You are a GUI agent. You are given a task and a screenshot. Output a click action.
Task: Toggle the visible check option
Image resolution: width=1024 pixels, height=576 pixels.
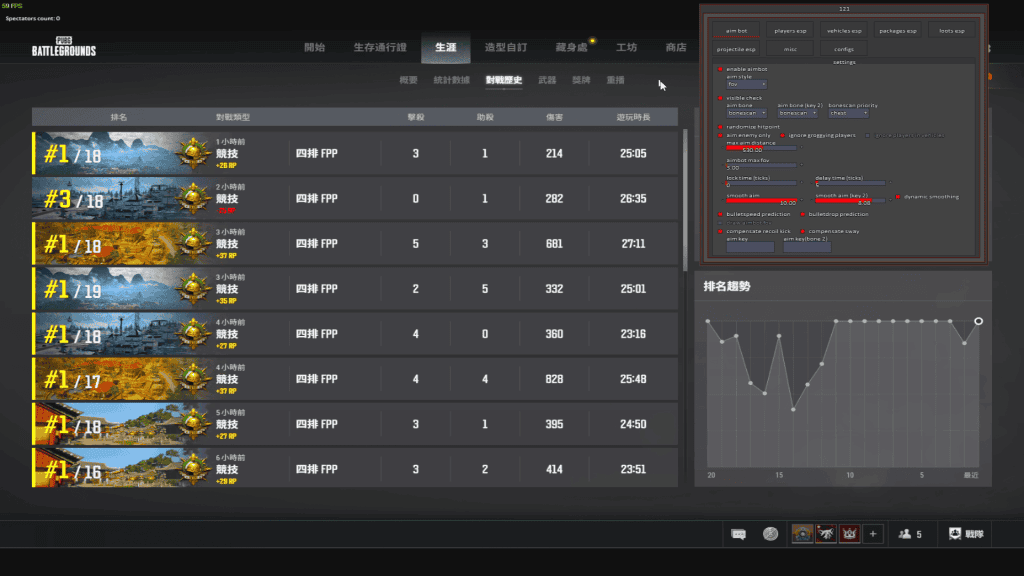coord(720,98)
